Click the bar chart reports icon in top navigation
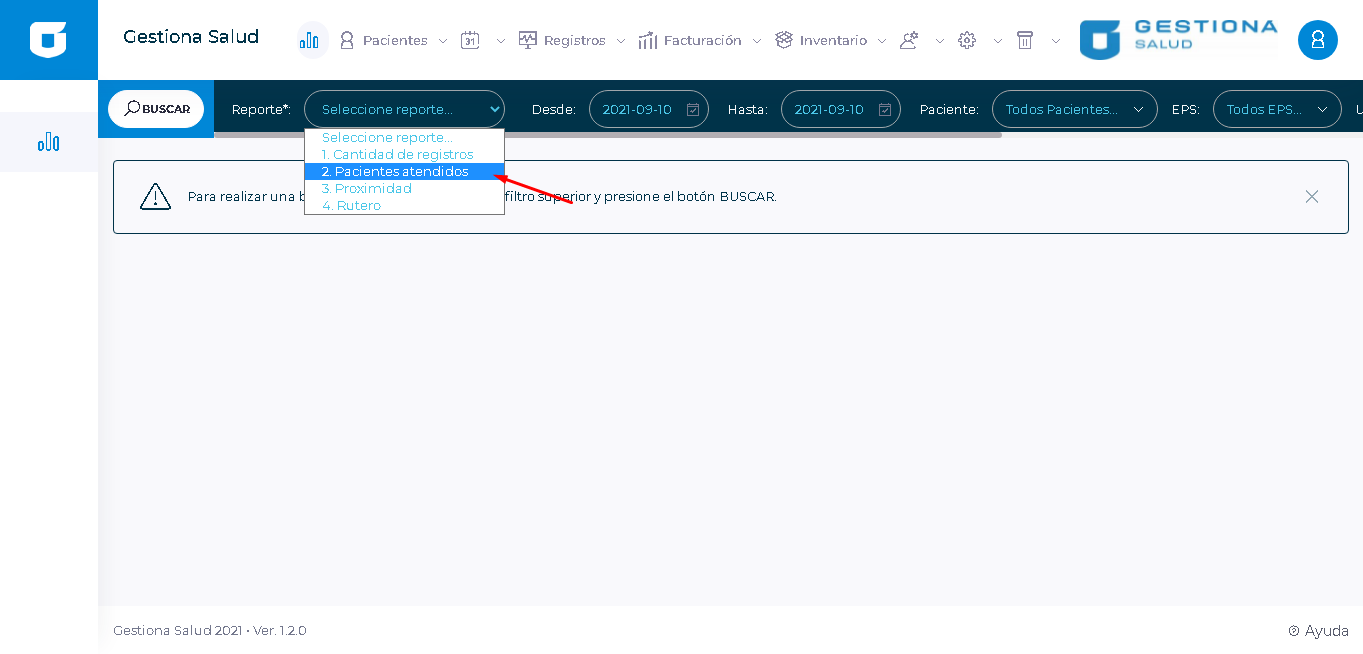The image size is (1363, 654). (x=311, y=40)
